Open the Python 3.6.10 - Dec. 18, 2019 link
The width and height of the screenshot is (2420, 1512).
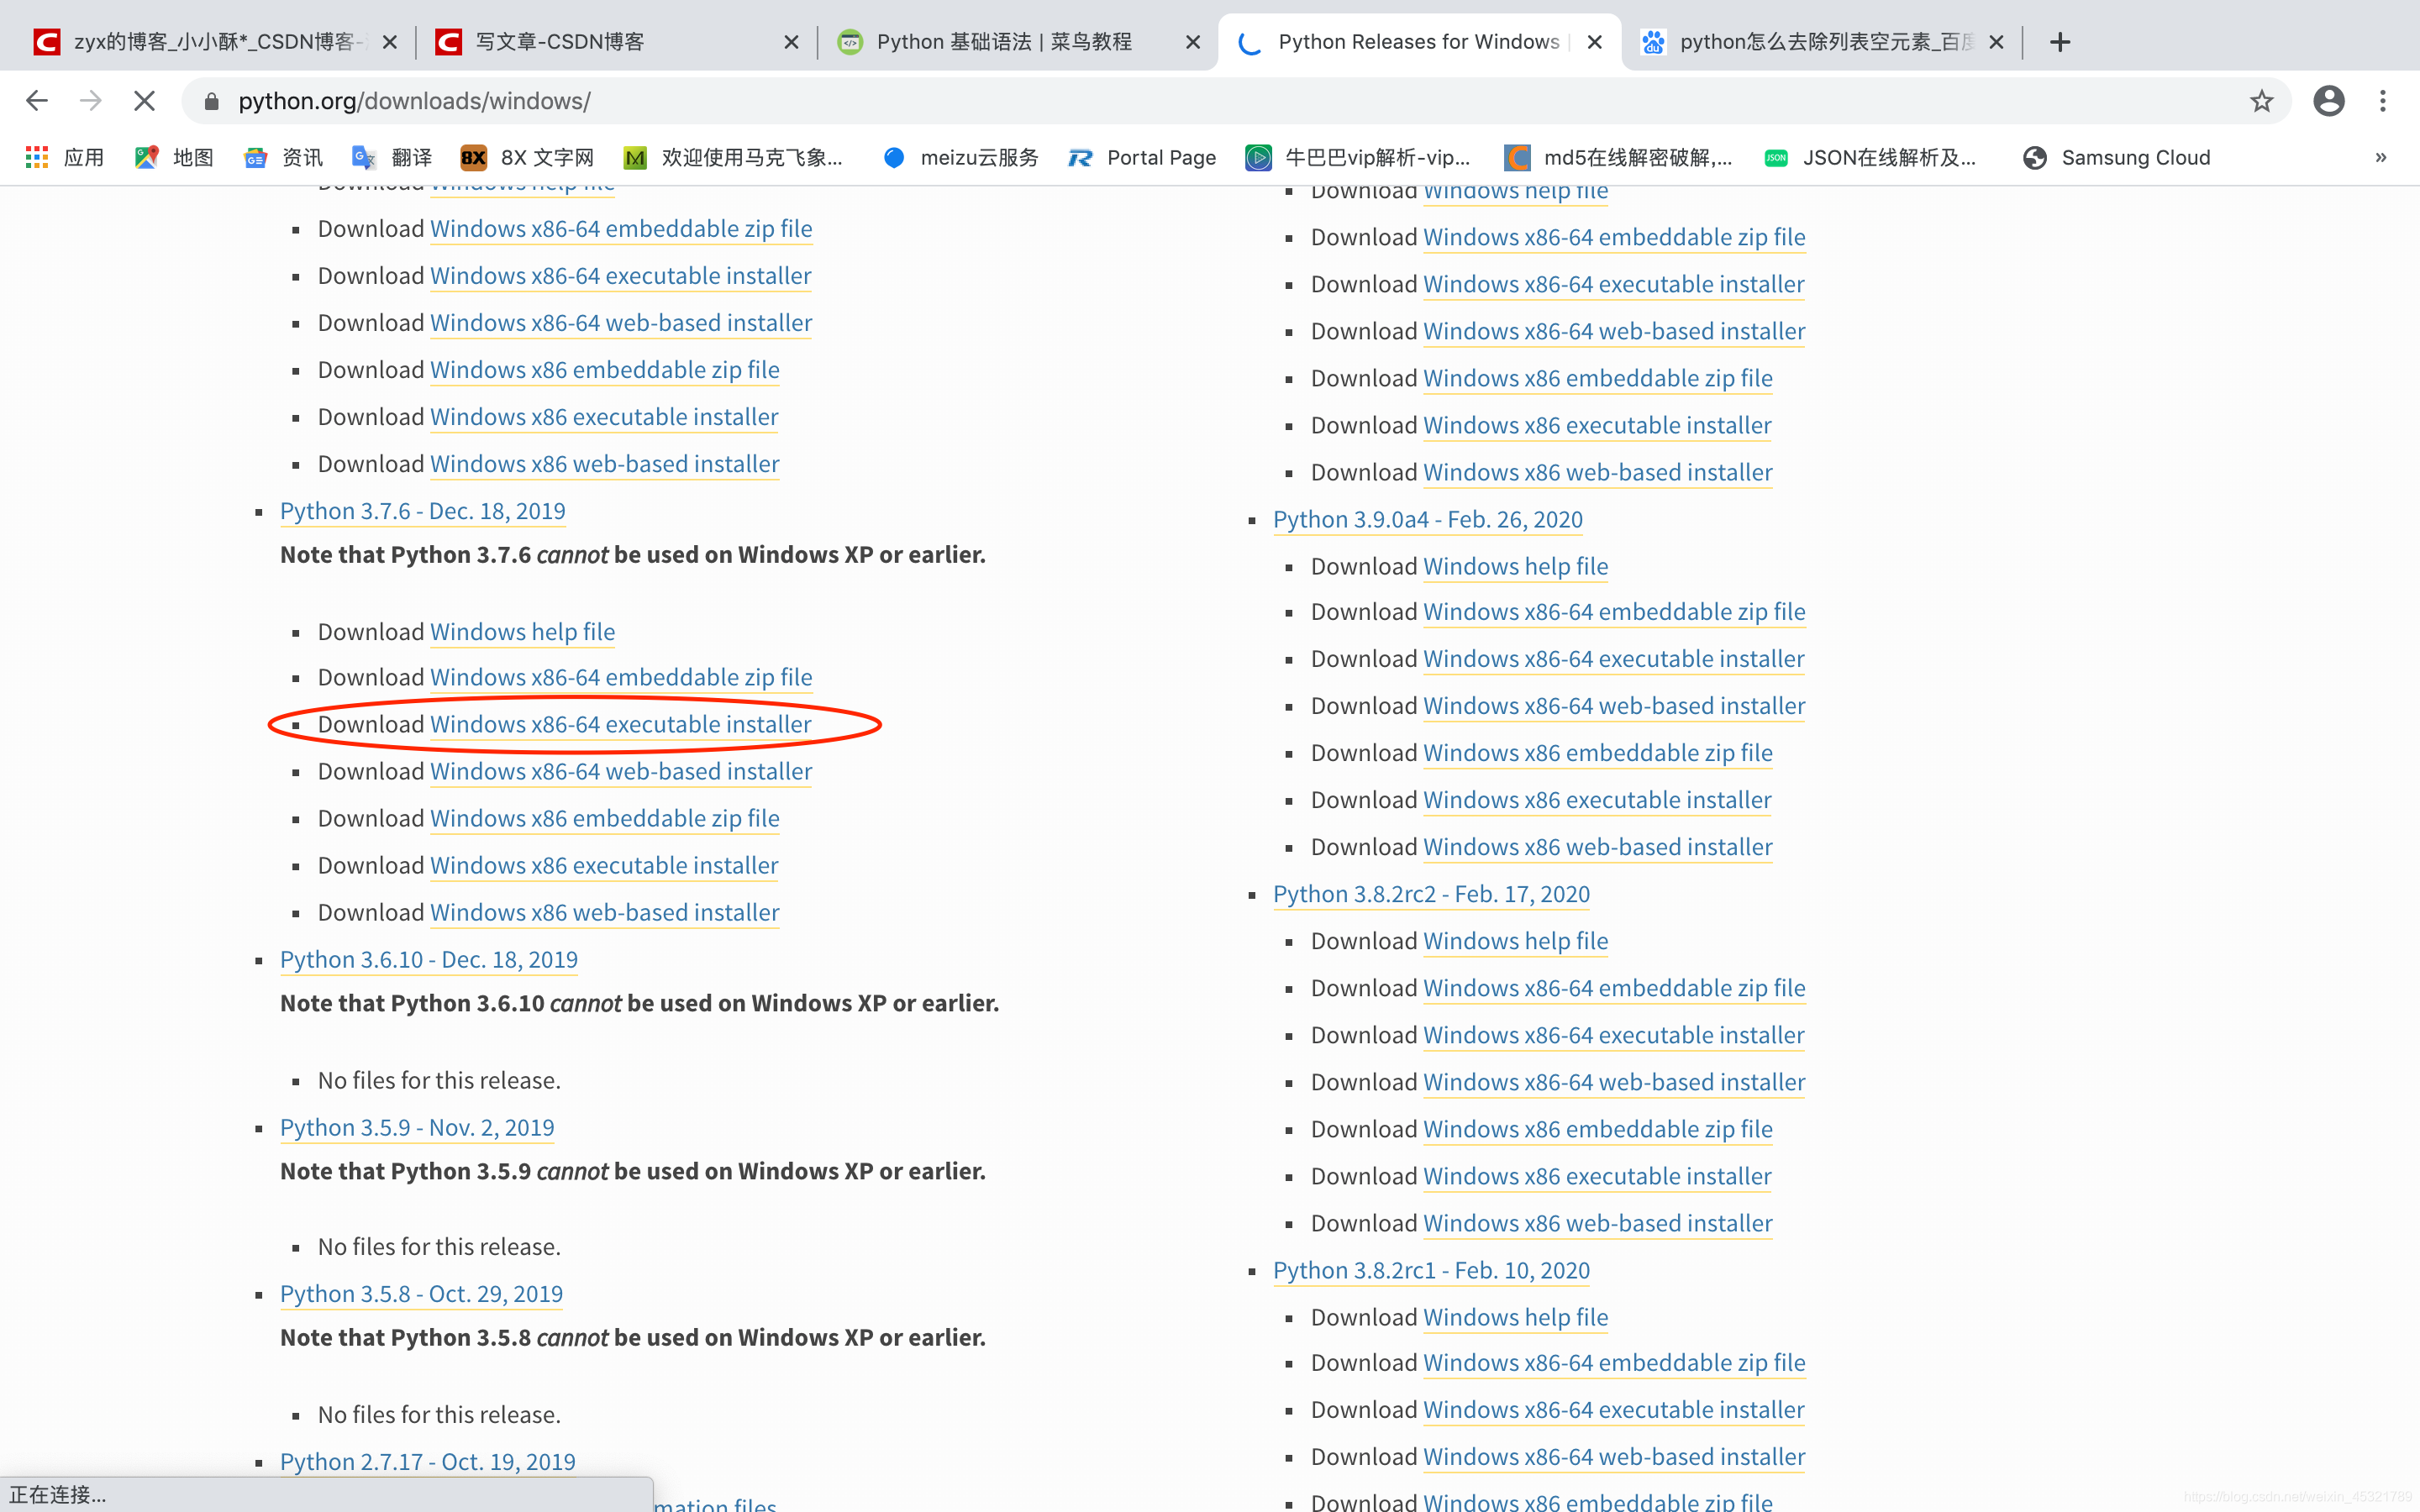[429, 959]
